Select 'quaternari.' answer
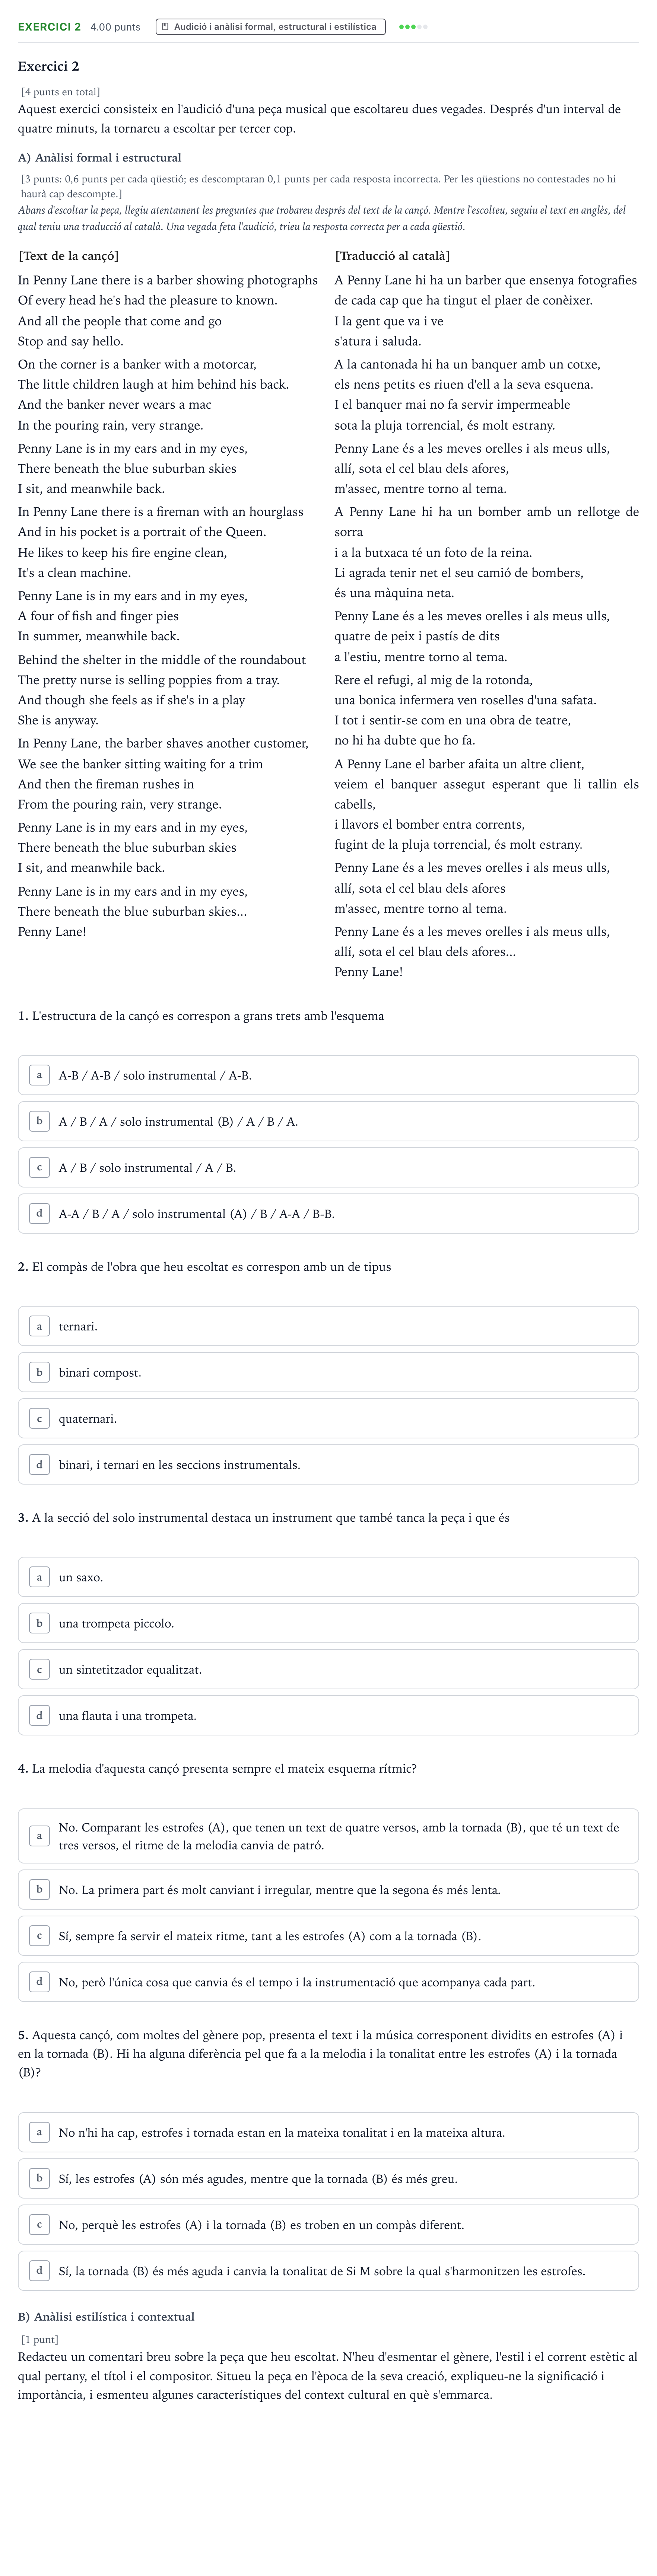 (328, 1418)
